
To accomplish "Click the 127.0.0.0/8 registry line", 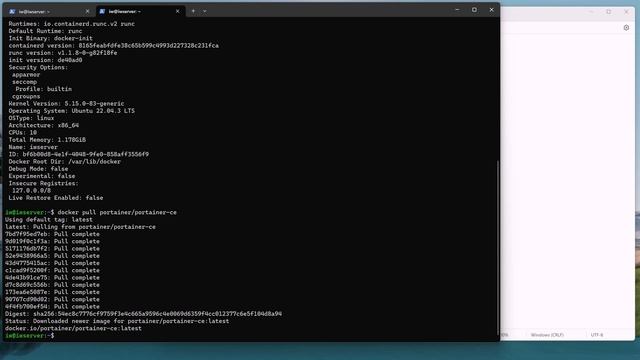I will [31, 191].
